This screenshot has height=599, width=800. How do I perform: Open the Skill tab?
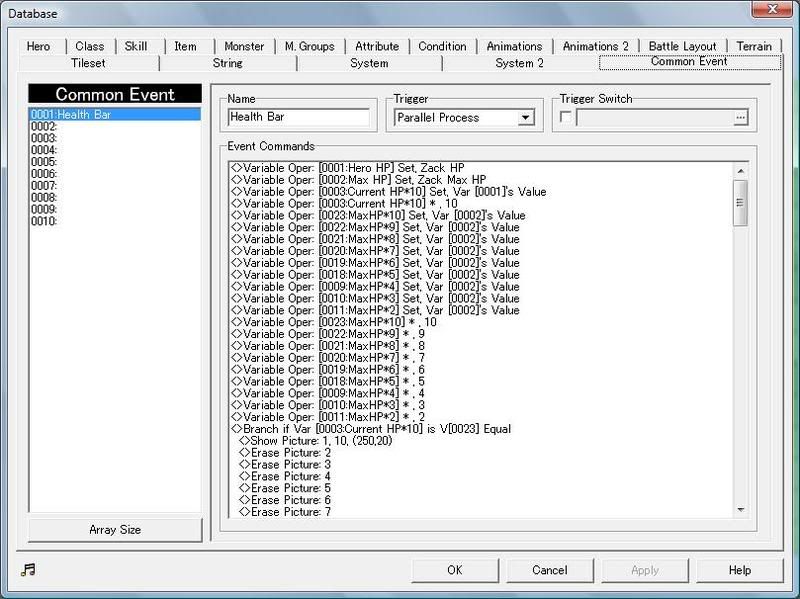tap(136, 46)
